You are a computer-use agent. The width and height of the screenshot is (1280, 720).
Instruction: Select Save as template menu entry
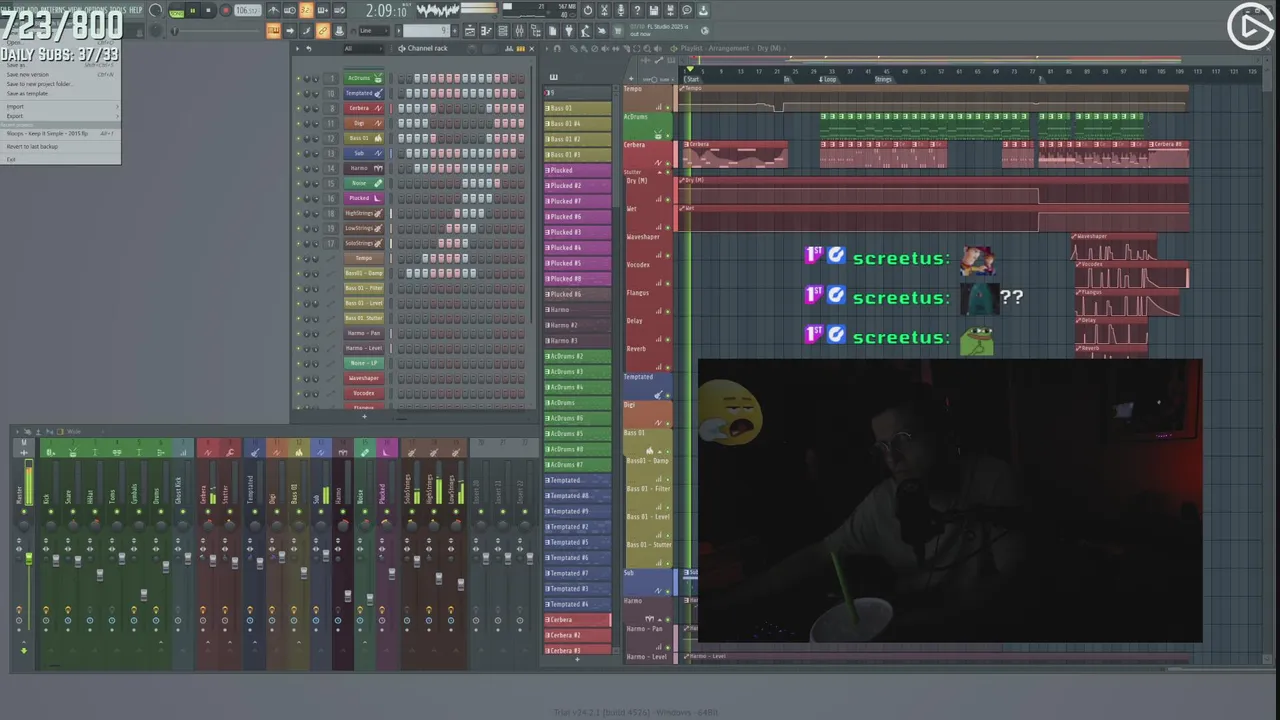[x=60, y=93]
